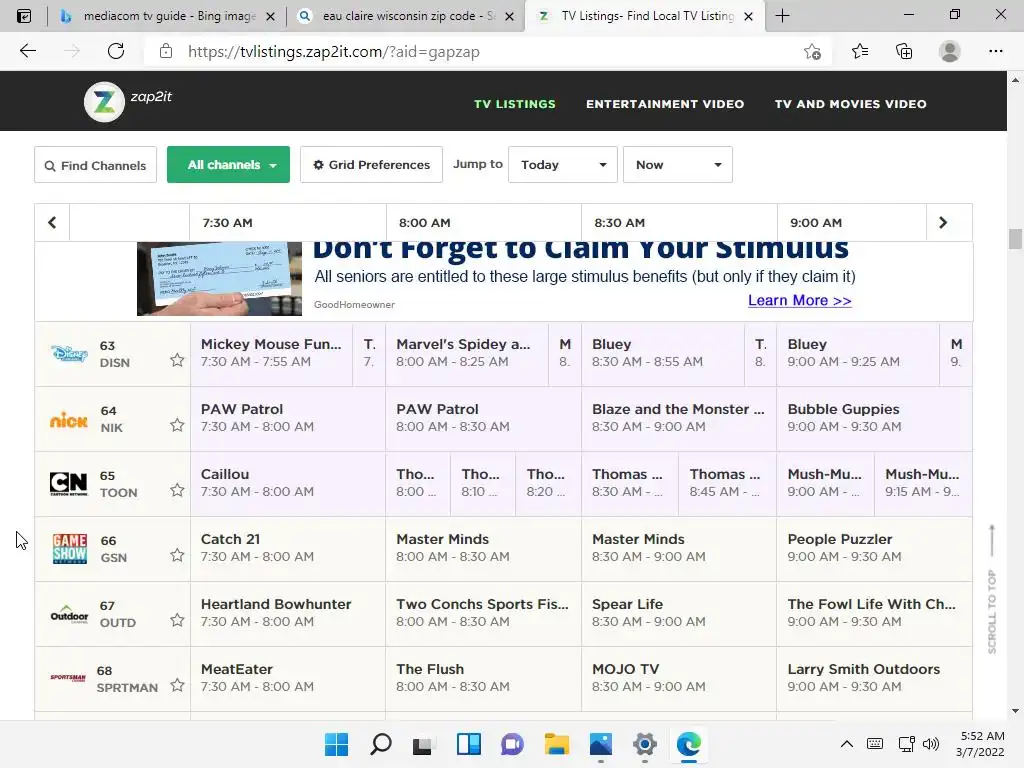Switch to eau claire zip code tab
Image resolution: width=1024 pixels, height=768 pixels.
coord(405,16)
